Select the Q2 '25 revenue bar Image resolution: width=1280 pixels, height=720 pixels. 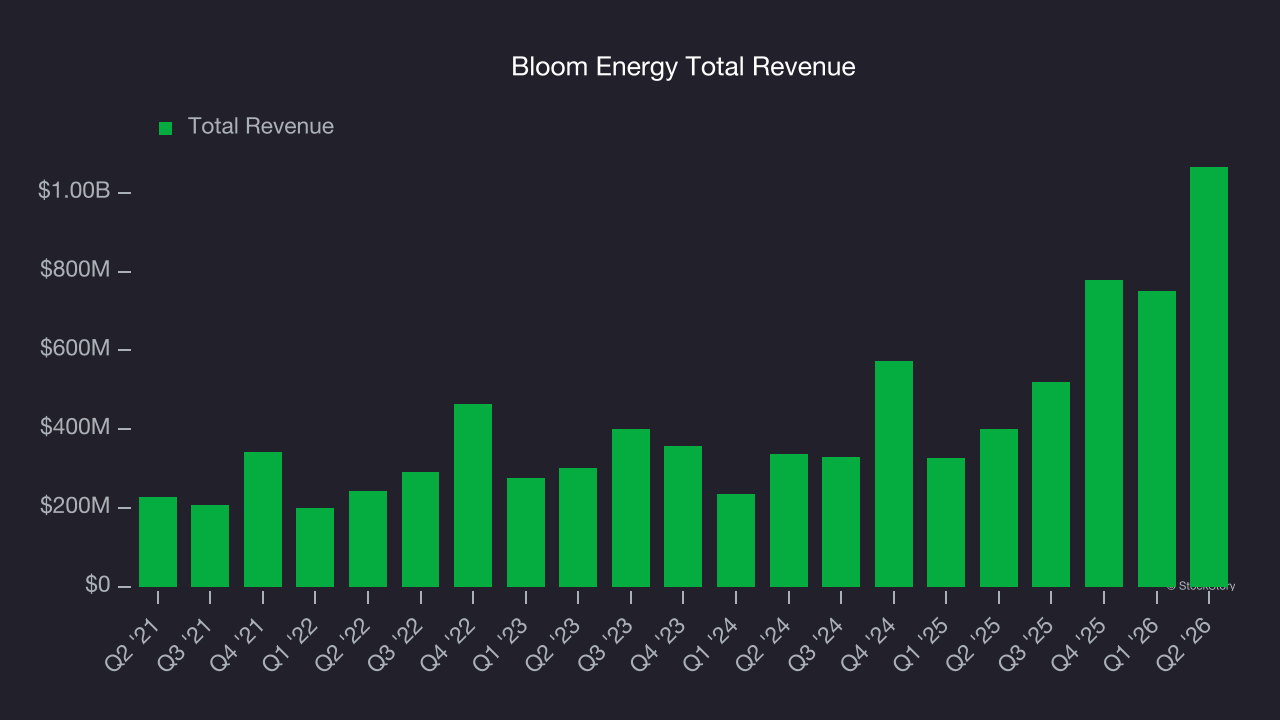999,508
